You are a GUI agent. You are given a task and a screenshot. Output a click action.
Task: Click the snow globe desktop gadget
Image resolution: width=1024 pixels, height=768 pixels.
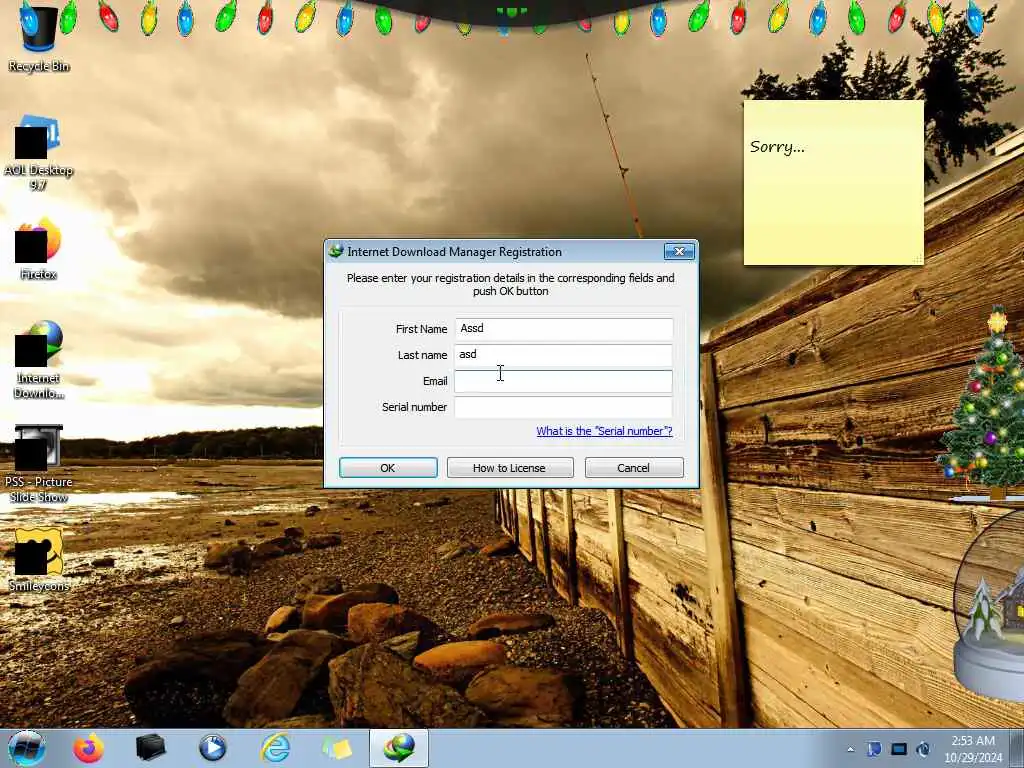989,604
